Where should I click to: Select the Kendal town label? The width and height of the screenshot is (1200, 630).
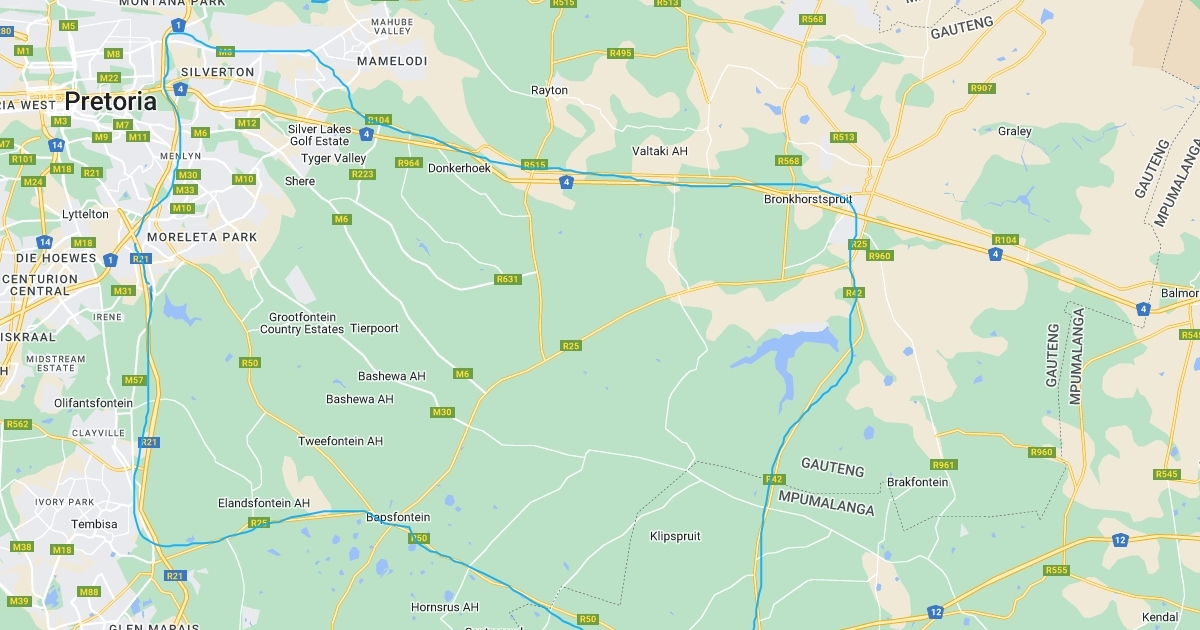pyautogui.click(x=1161, y=617)
